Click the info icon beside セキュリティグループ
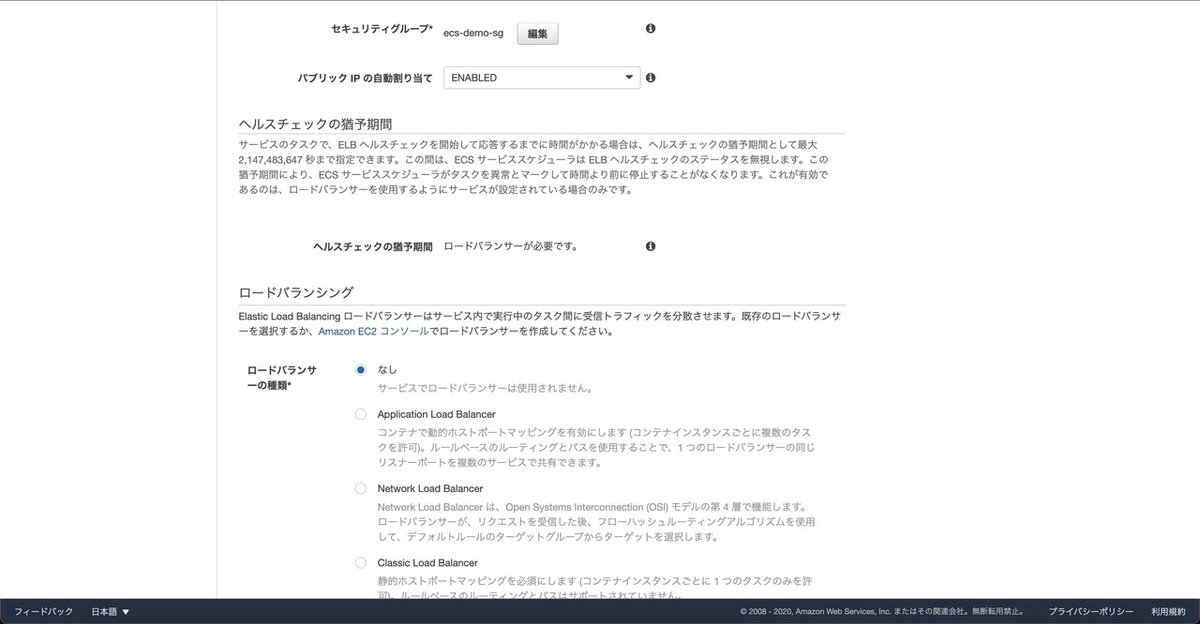 650,29
